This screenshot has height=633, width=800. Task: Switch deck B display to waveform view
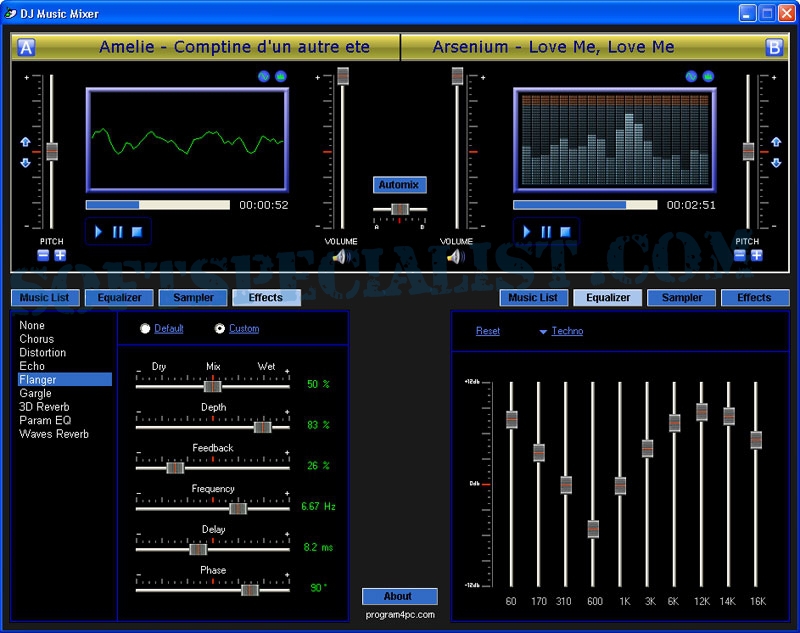click(x=691, y=77)
